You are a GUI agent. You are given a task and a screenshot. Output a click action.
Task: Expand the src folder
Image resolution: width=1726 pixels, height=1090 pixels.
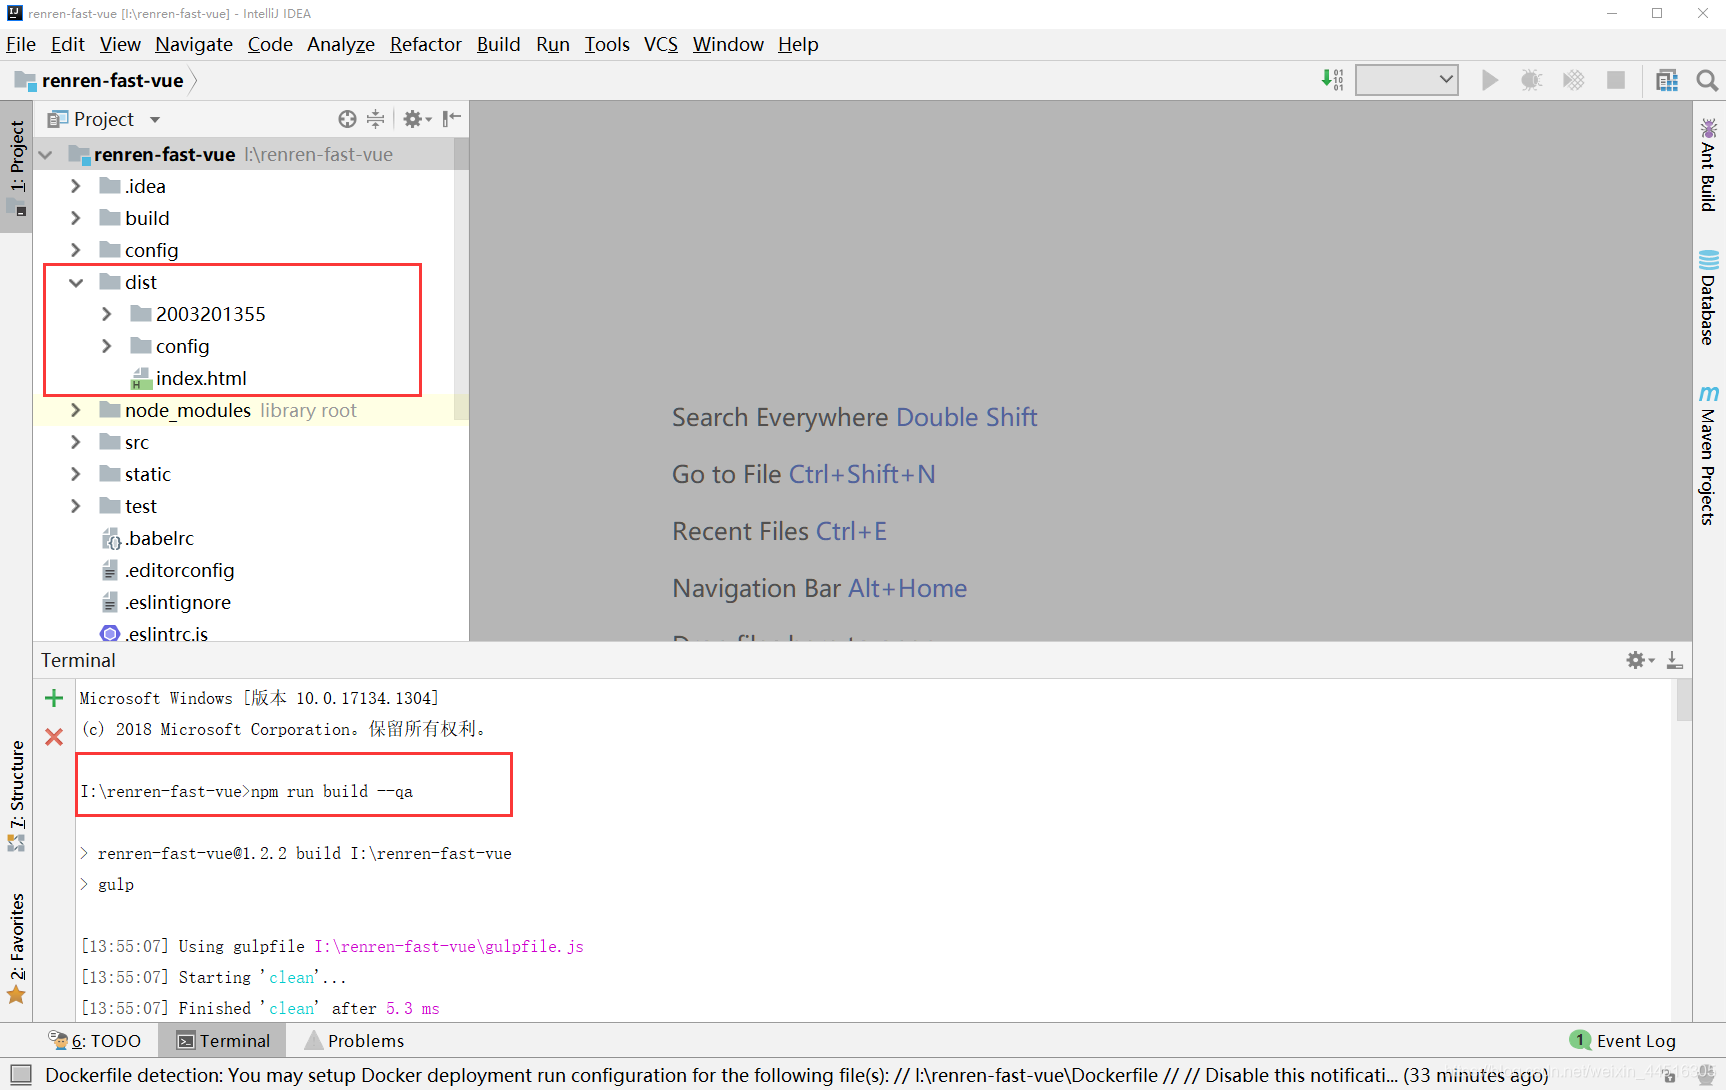click(76, 442)
